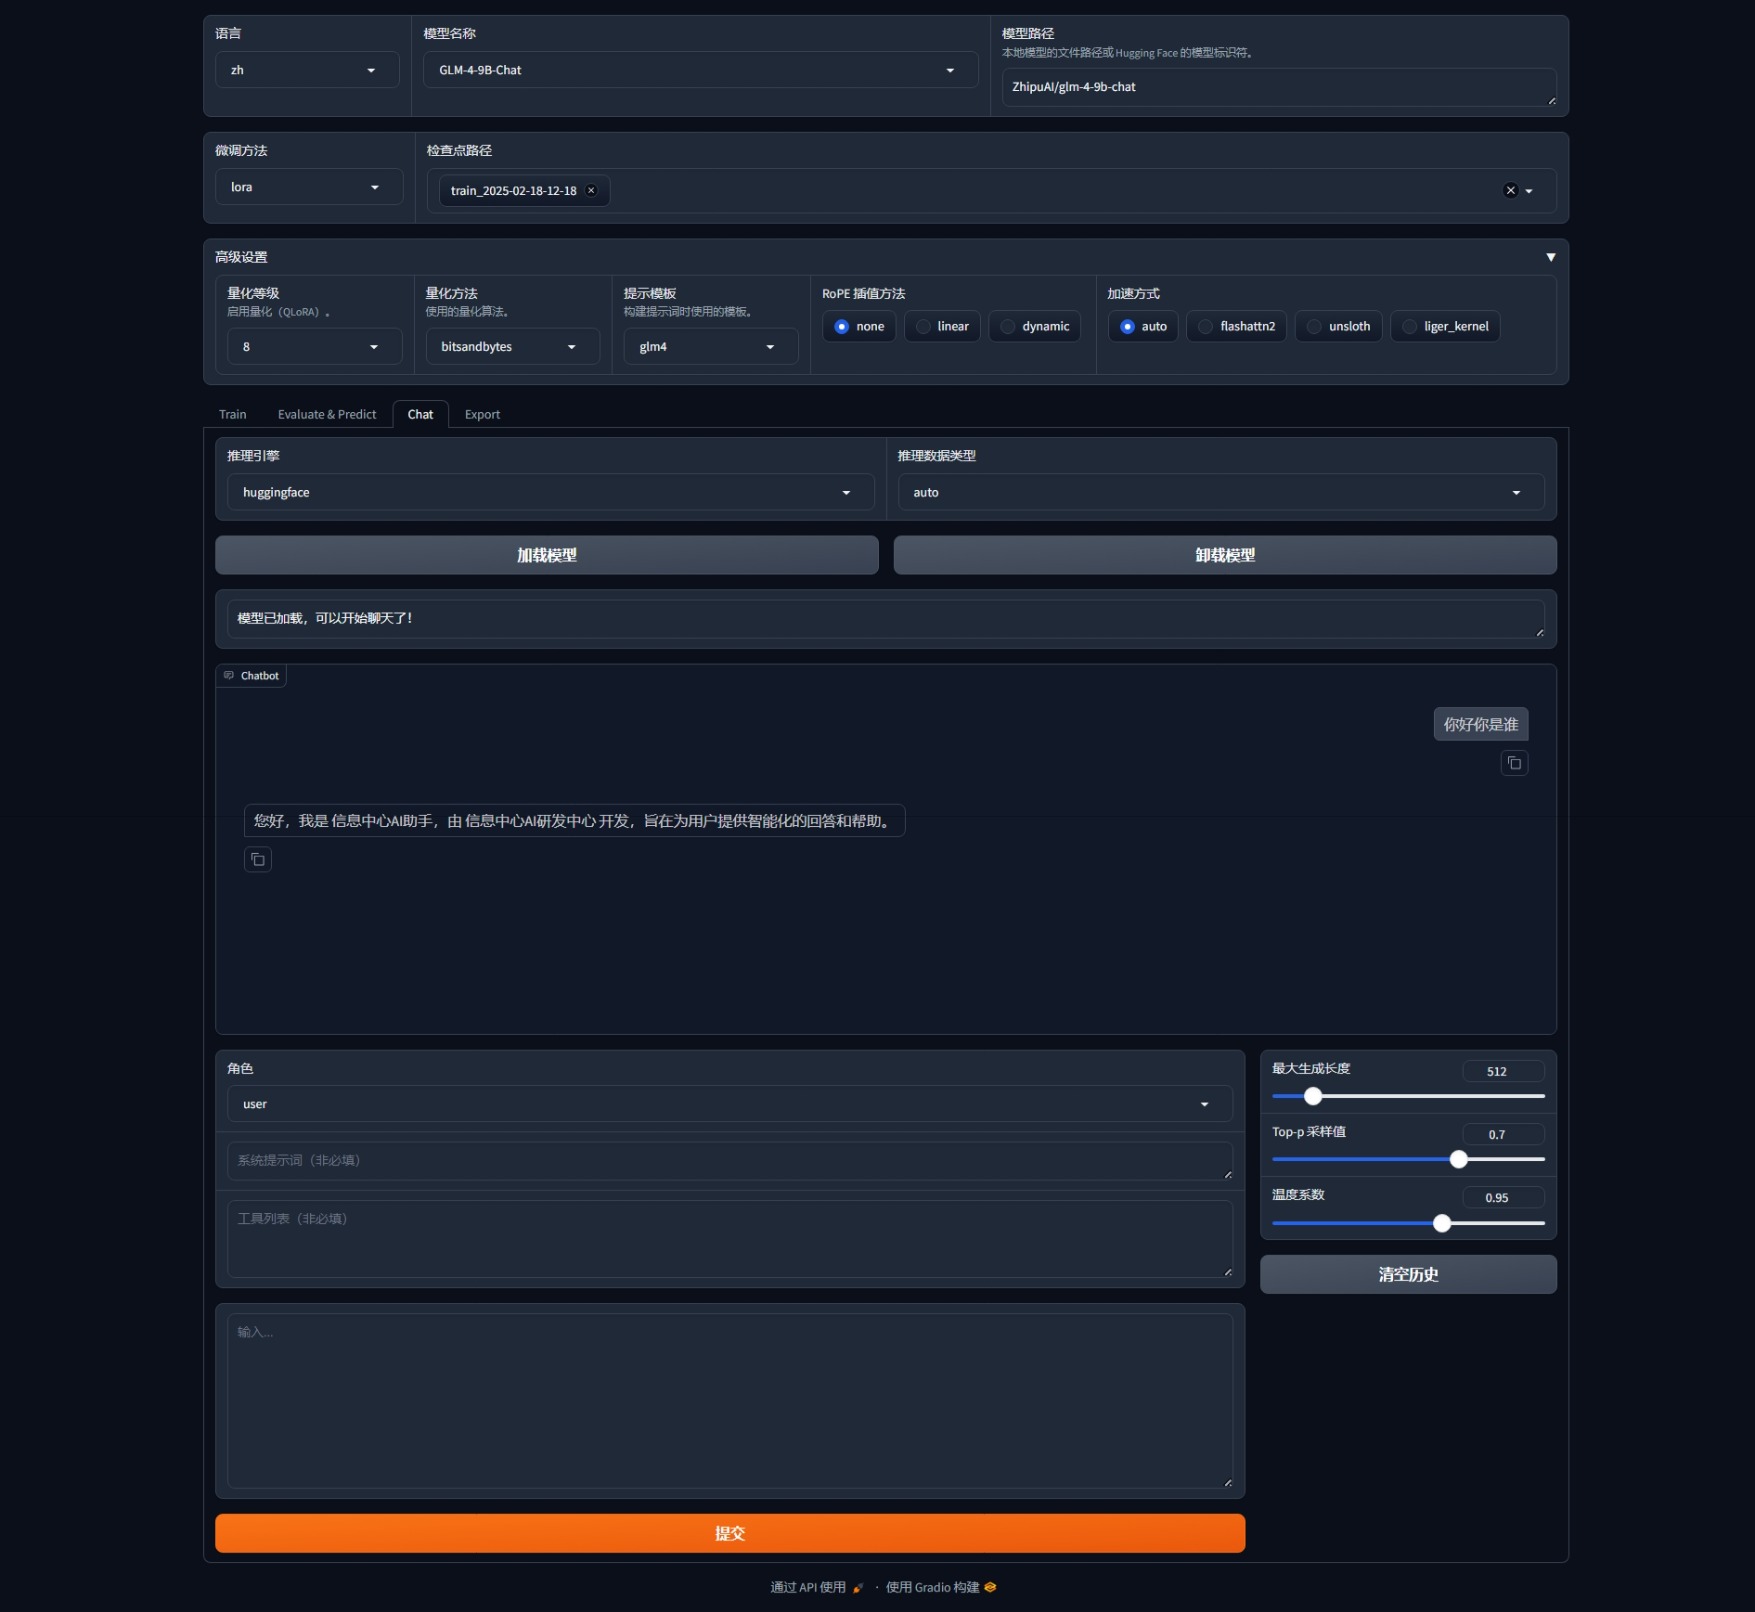Switch to the Train tab
The image size is (1755, 1612).
pos(232,415)
